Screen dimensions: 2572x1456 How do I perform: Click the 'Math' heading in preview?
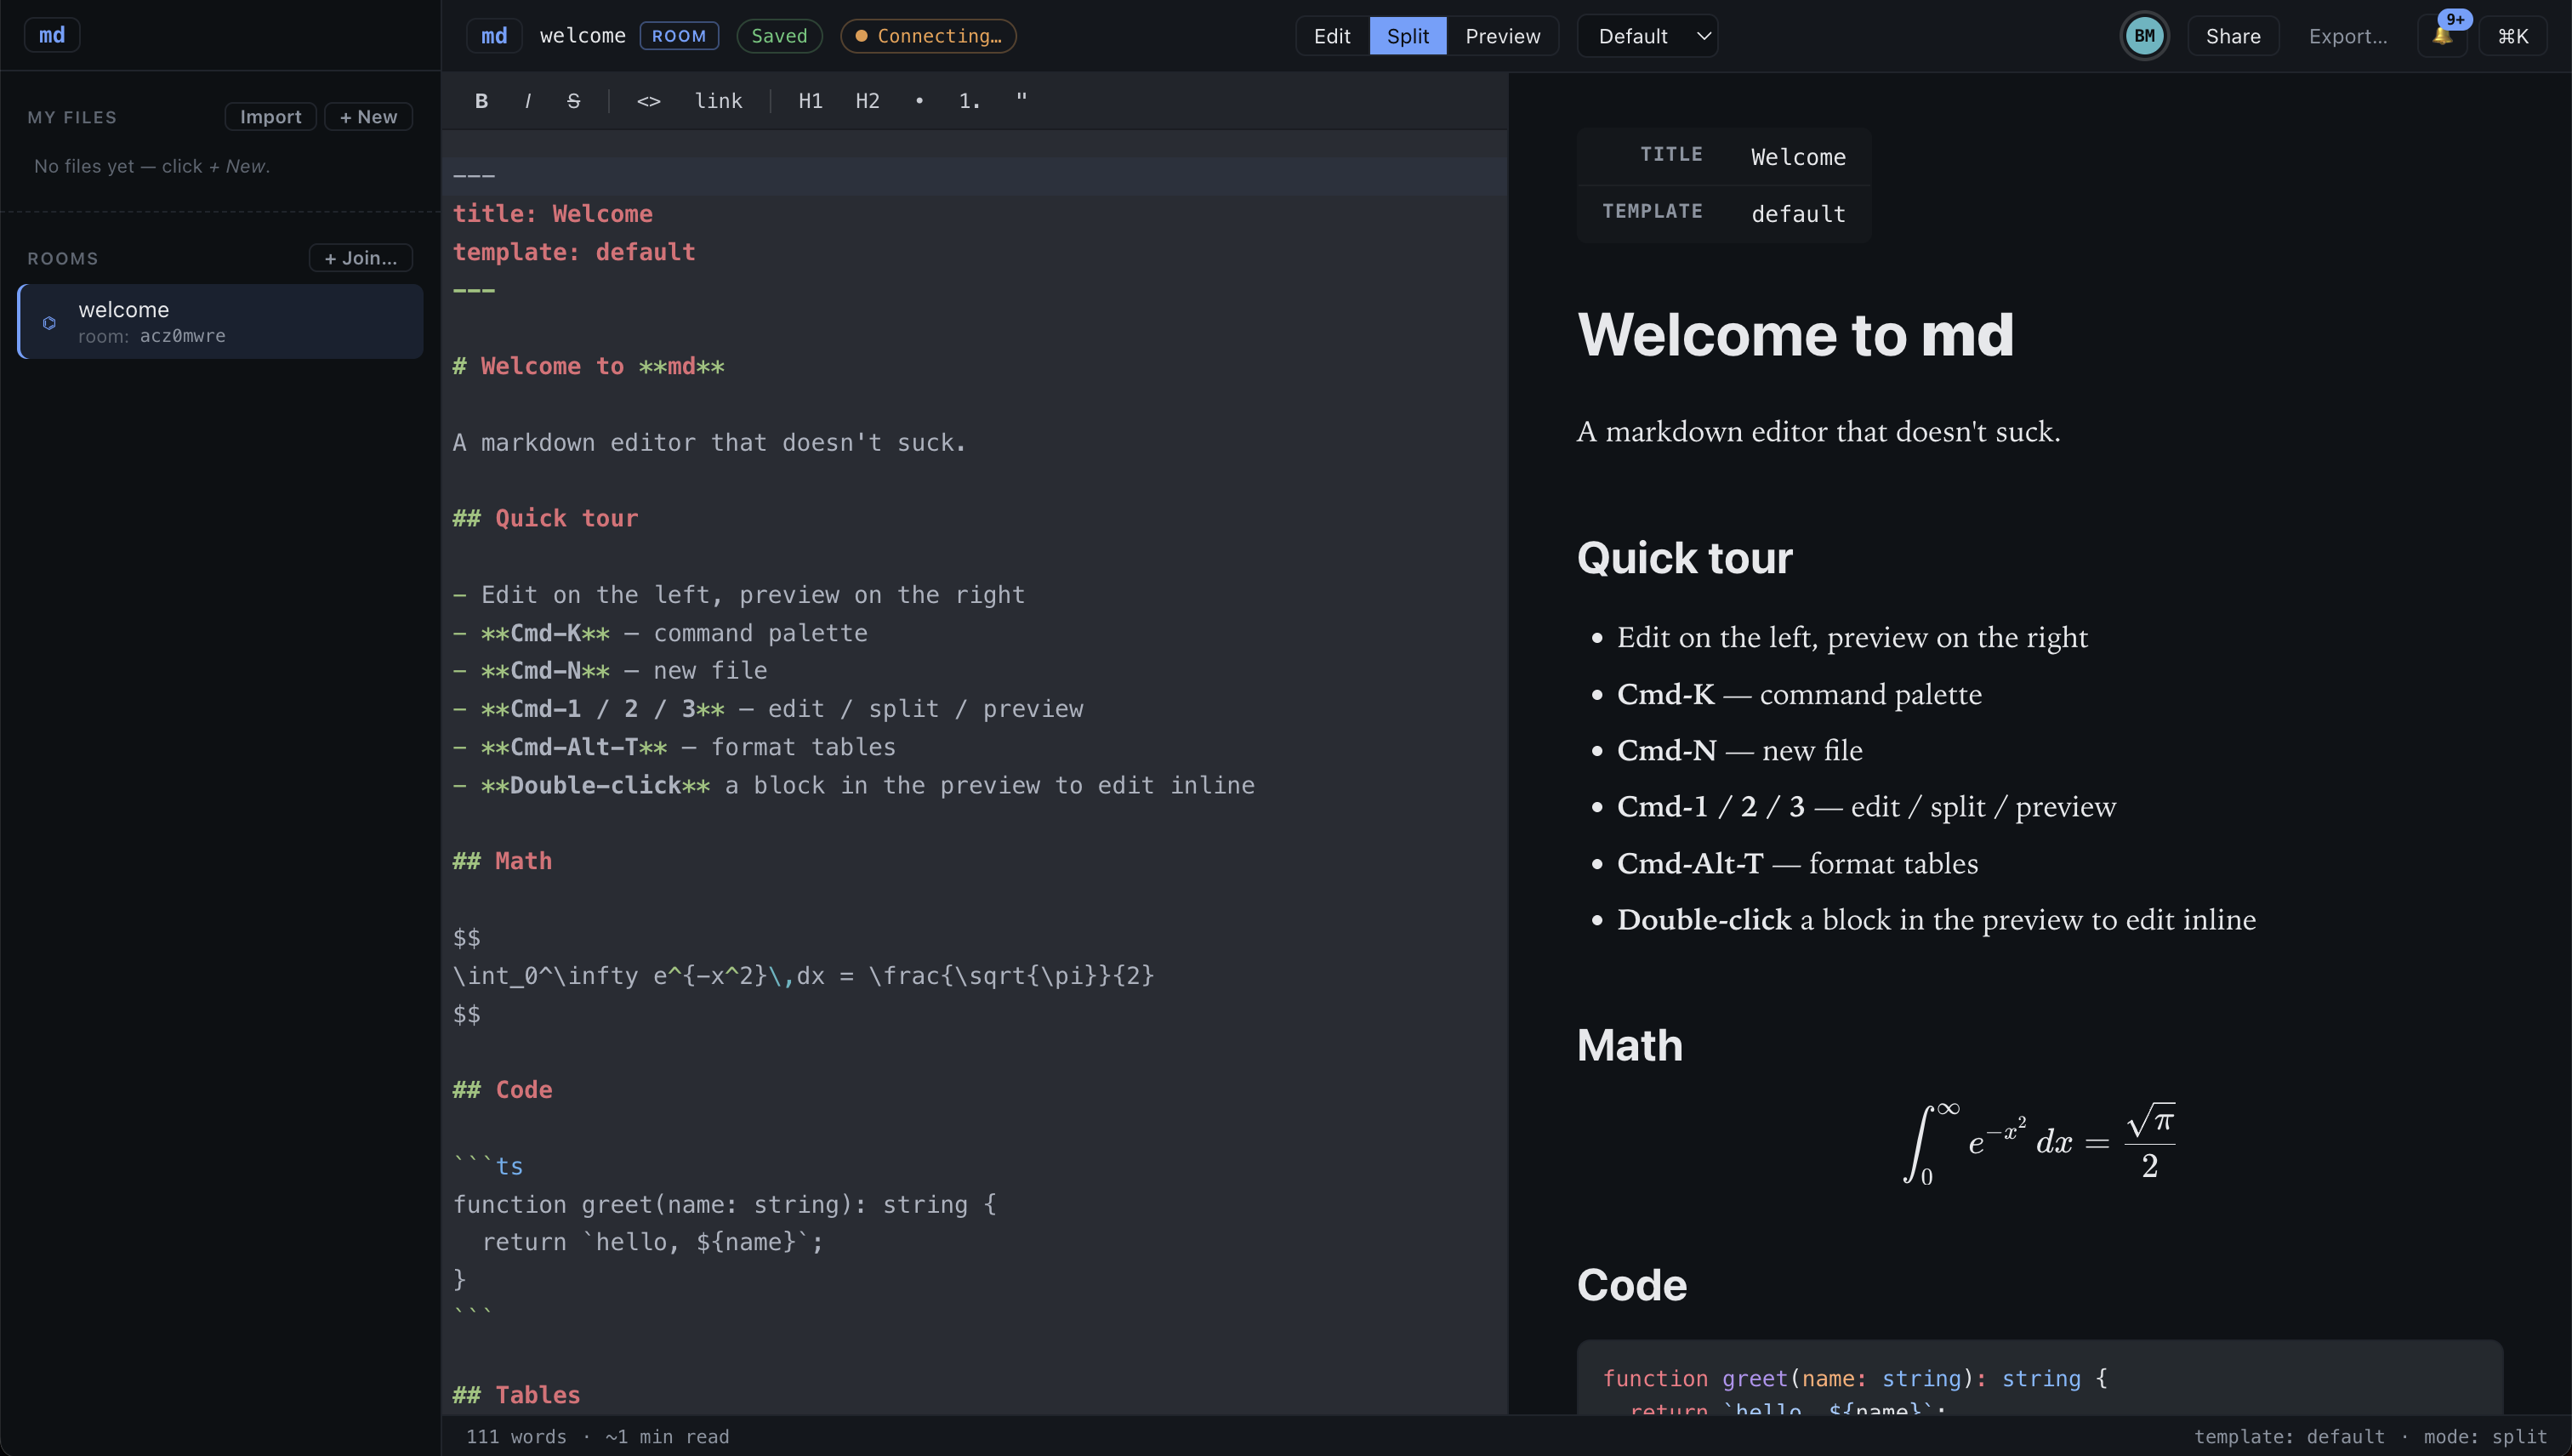tap(1629, 1046)
